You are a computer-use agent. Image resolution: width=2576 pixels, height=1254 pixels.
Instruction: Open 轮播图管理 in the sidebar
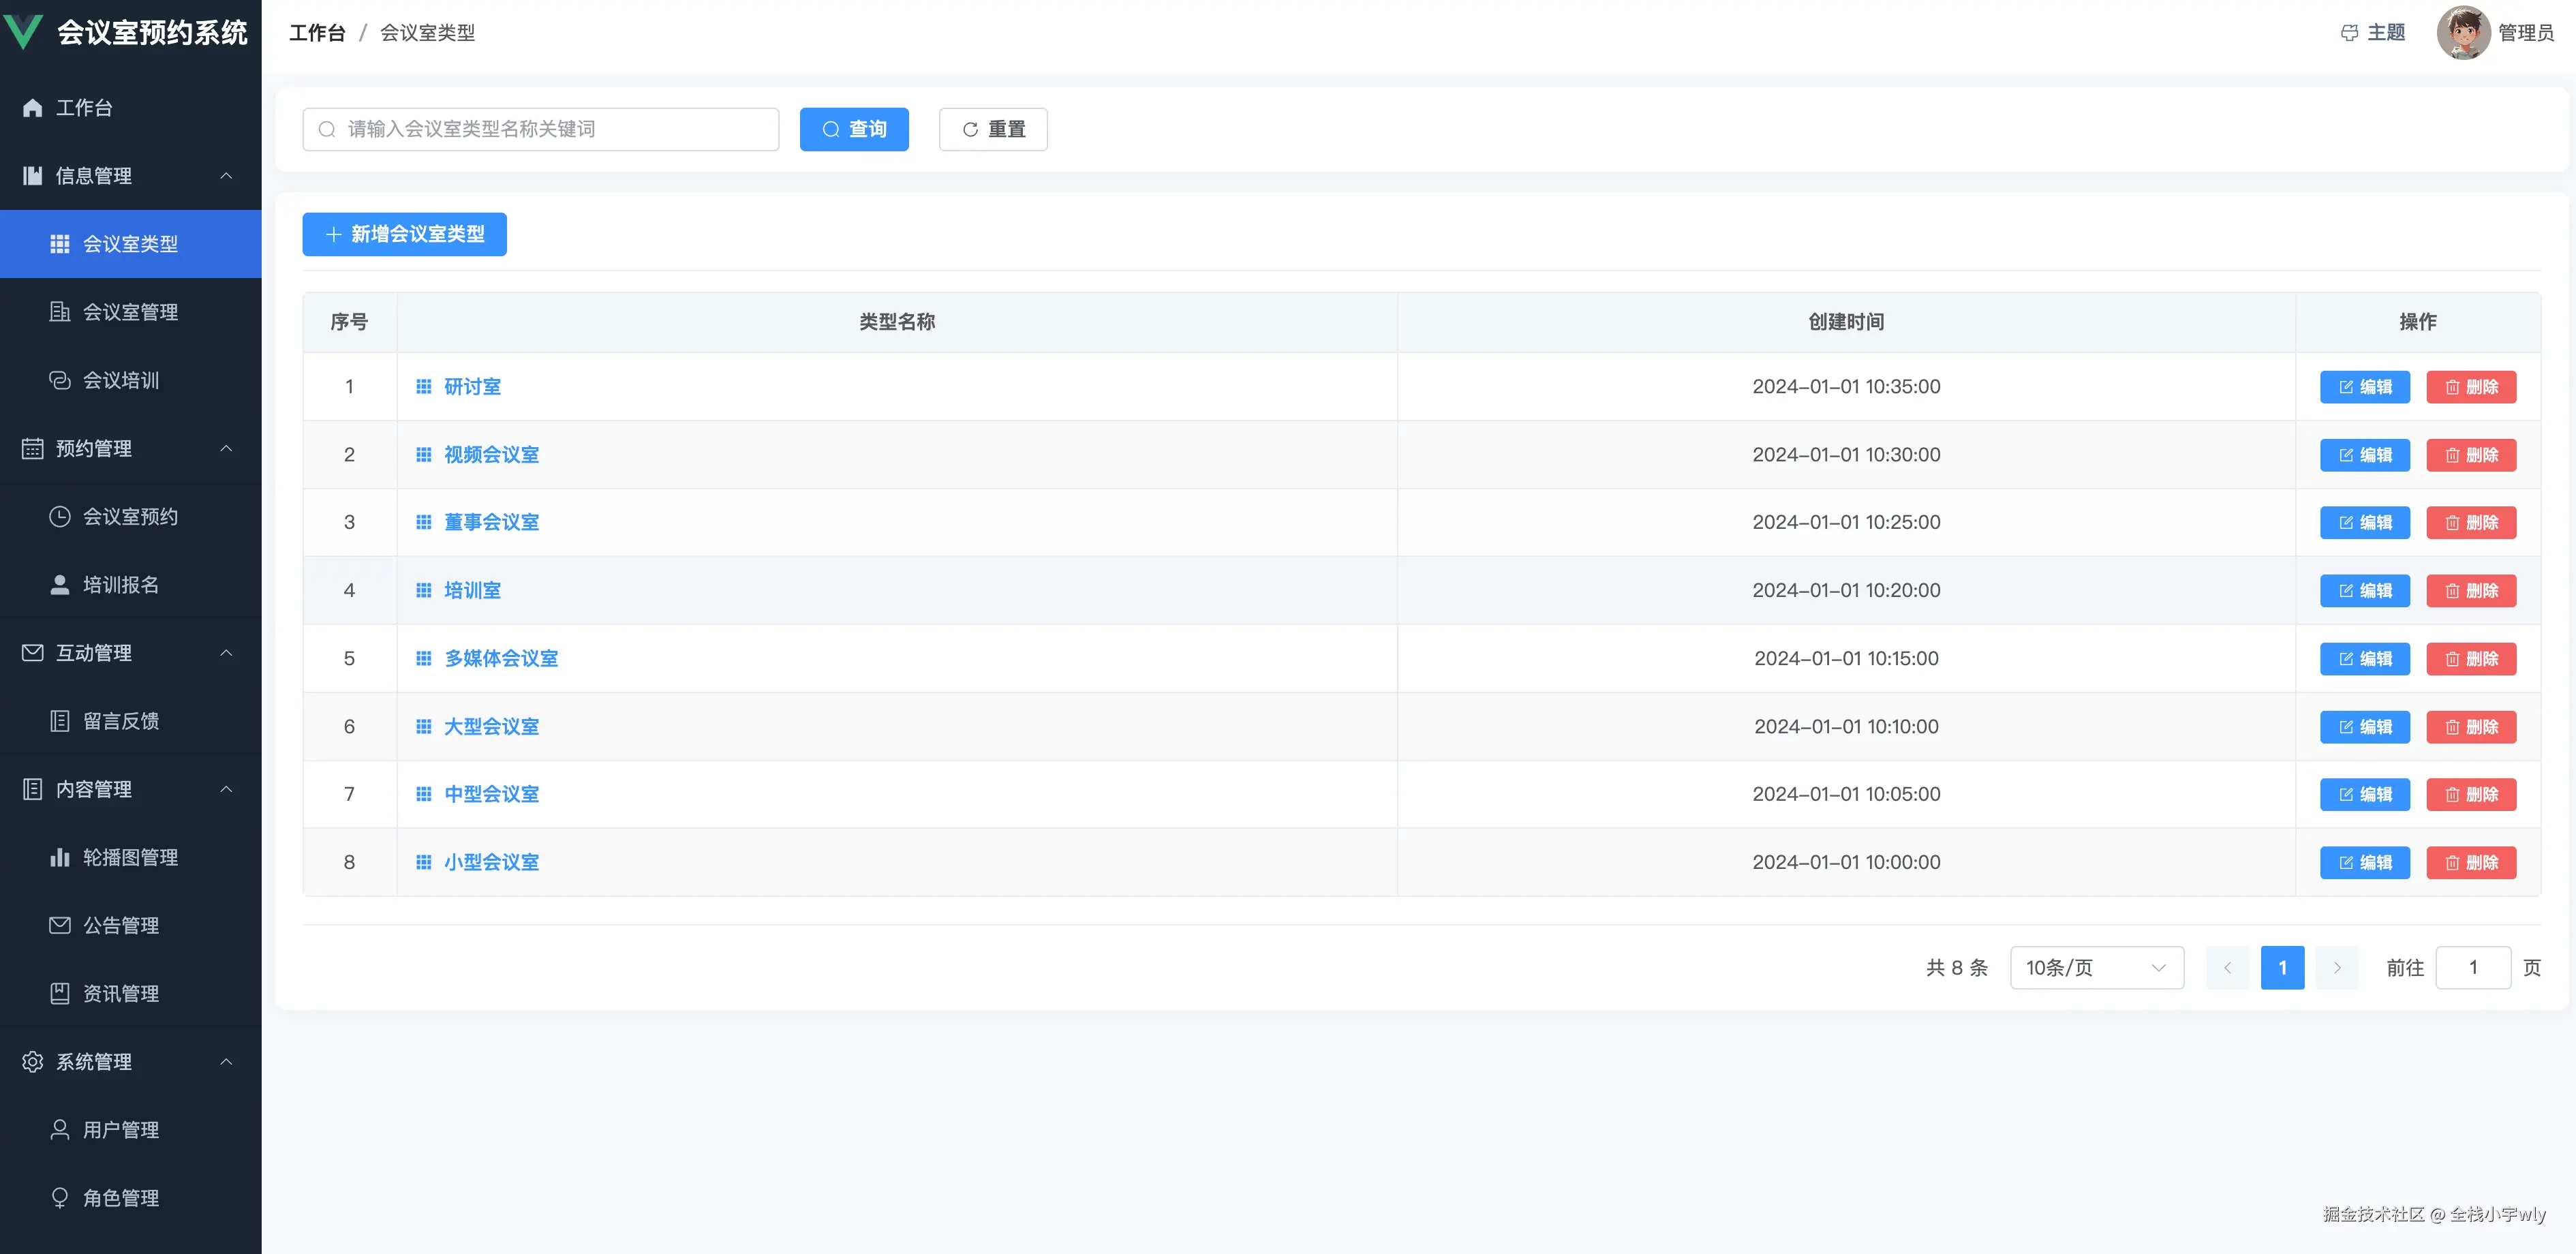pyautogui.click(x=130, y=857)
